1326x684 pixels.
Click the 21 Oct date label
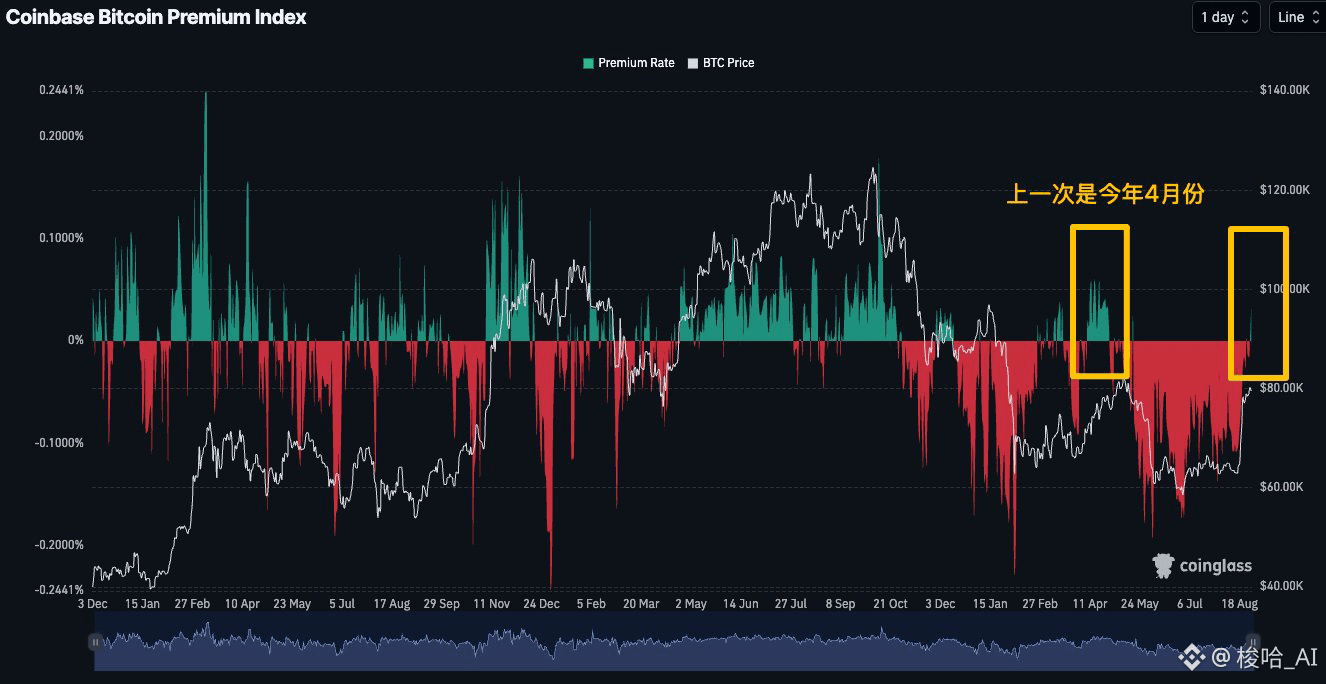tap(890, 604)
